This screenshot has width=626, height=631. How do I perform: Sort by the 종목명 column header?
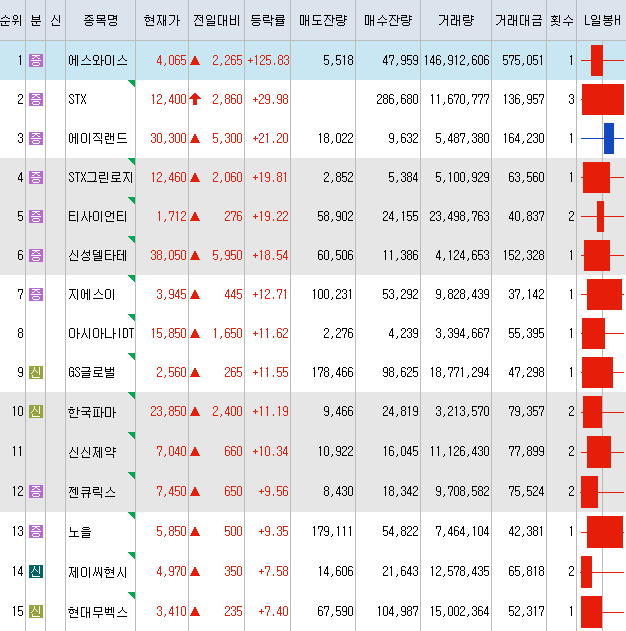101,20
